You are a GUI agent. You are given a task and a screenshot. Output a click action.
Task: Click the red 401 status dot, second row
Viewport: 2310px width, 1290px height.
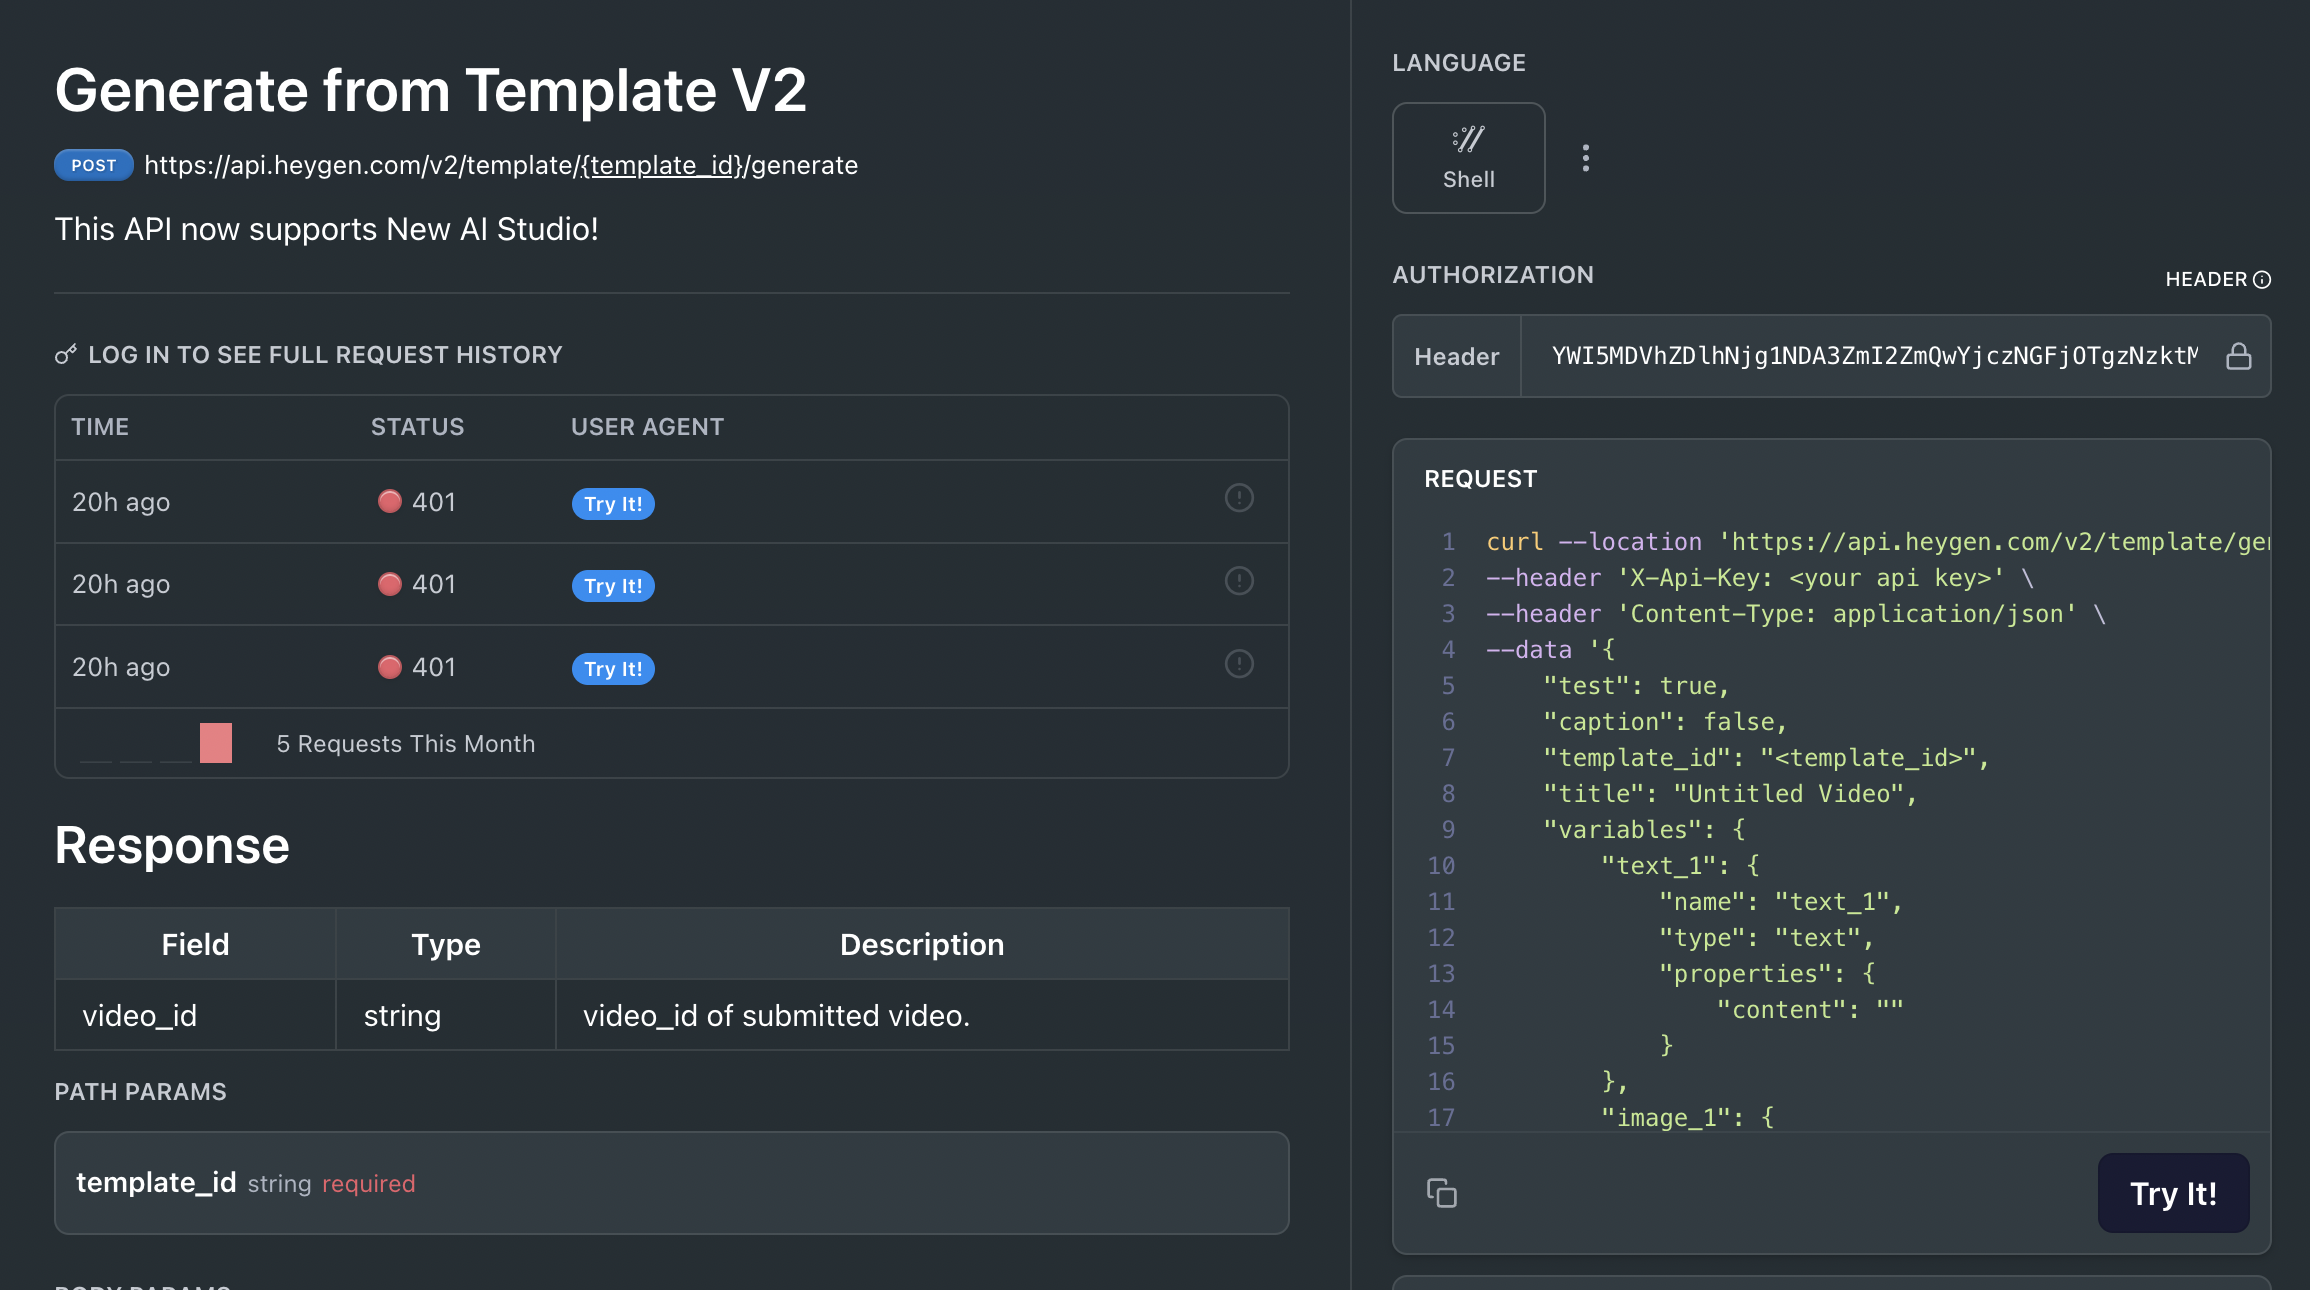(390, 584)
